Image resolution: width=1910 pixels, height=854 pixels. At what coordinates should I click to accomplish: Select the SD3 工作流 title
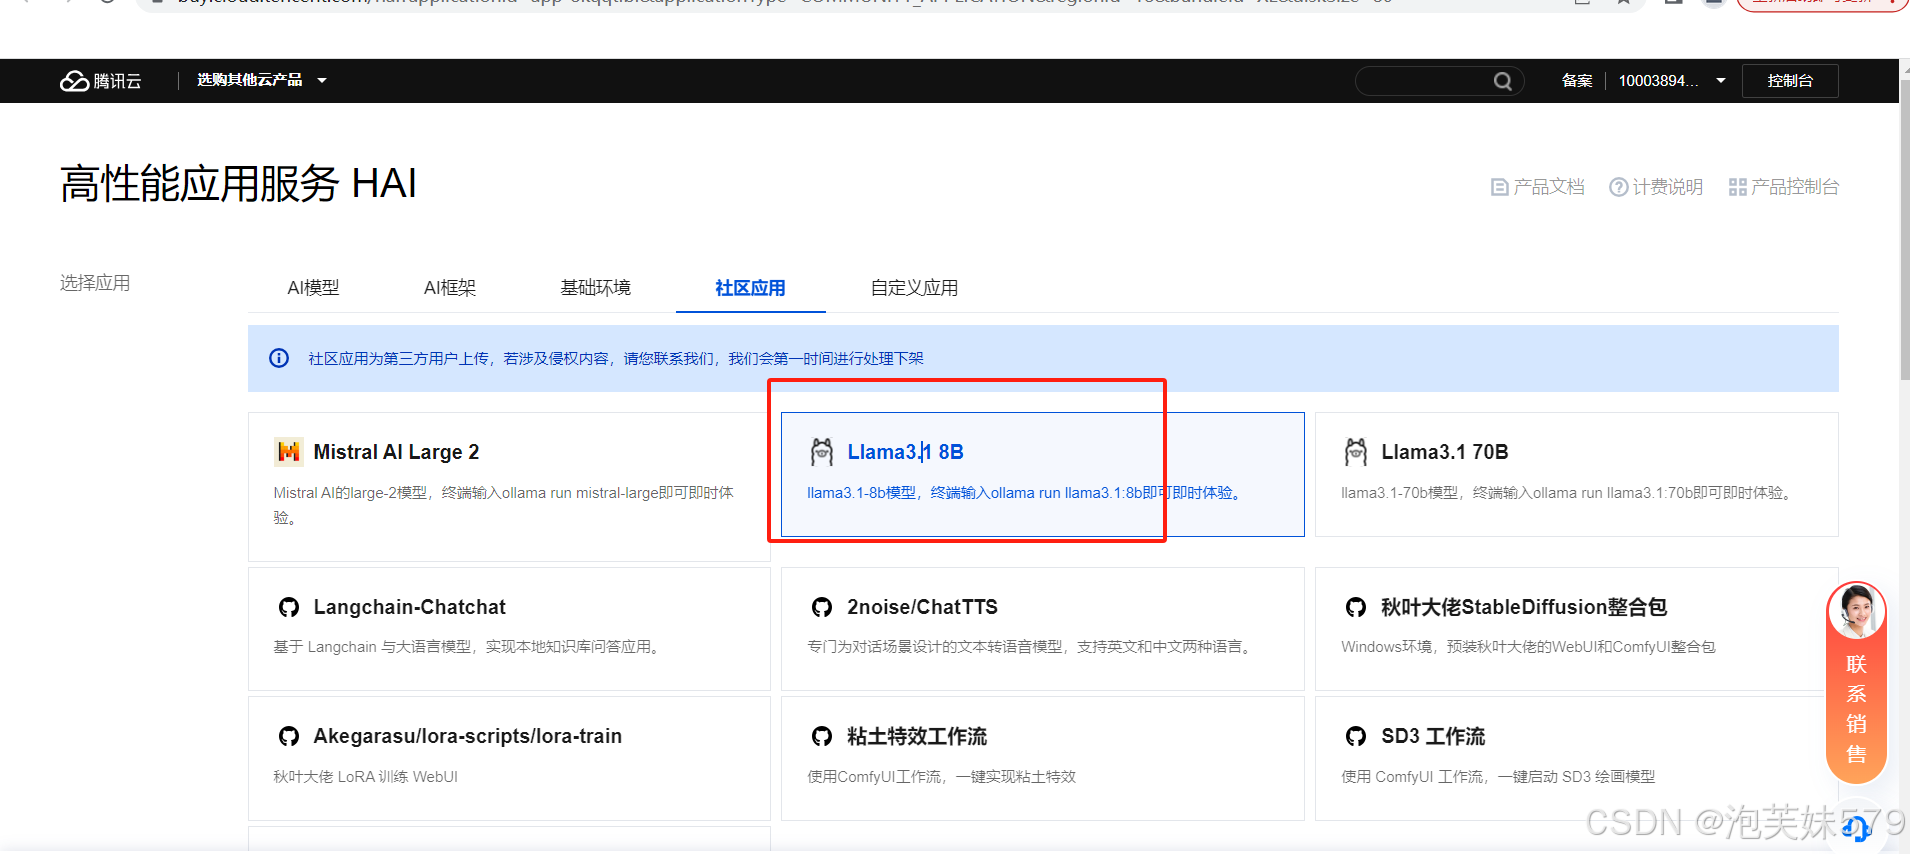(1433, 736)
